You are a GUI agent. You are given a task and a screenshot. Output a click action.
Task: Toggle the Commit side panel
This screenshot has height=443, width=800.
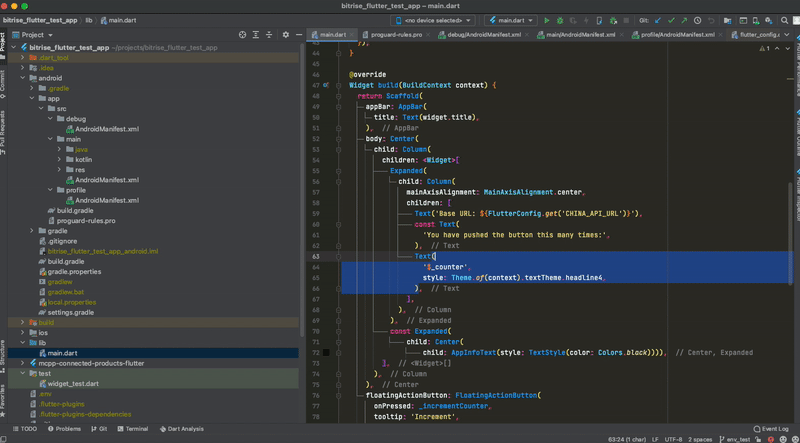(3, 84)
